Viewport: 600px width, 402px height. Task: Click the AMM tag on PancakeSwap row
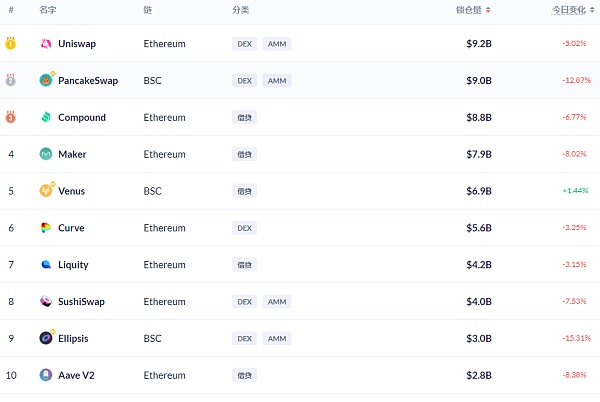[277, 80]
